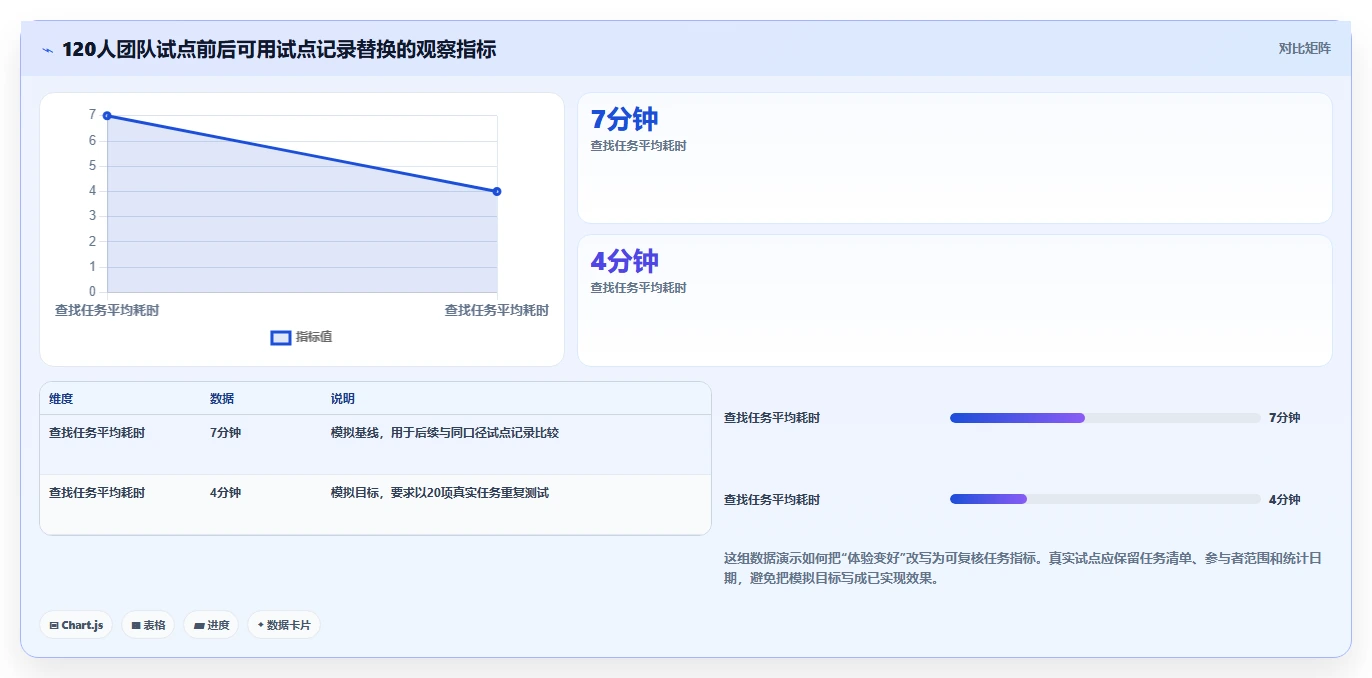Click the 说明 table column header

(343, 399)
